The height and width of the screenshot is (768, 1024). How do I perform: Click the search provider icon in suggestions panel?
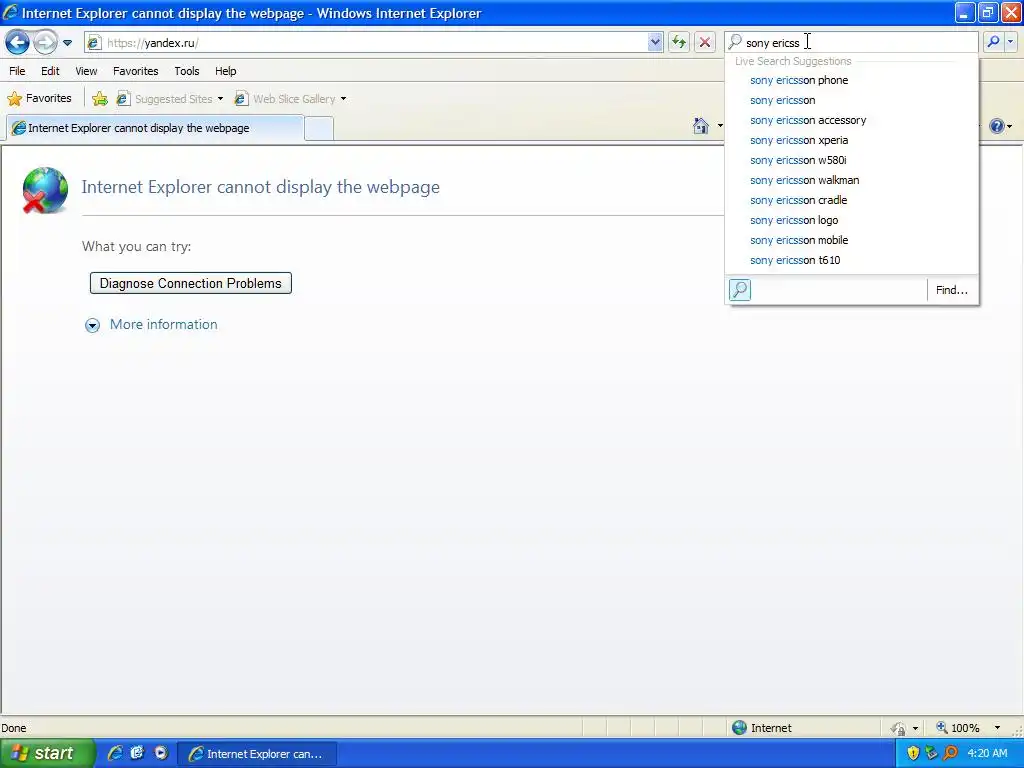click(740, 289)
